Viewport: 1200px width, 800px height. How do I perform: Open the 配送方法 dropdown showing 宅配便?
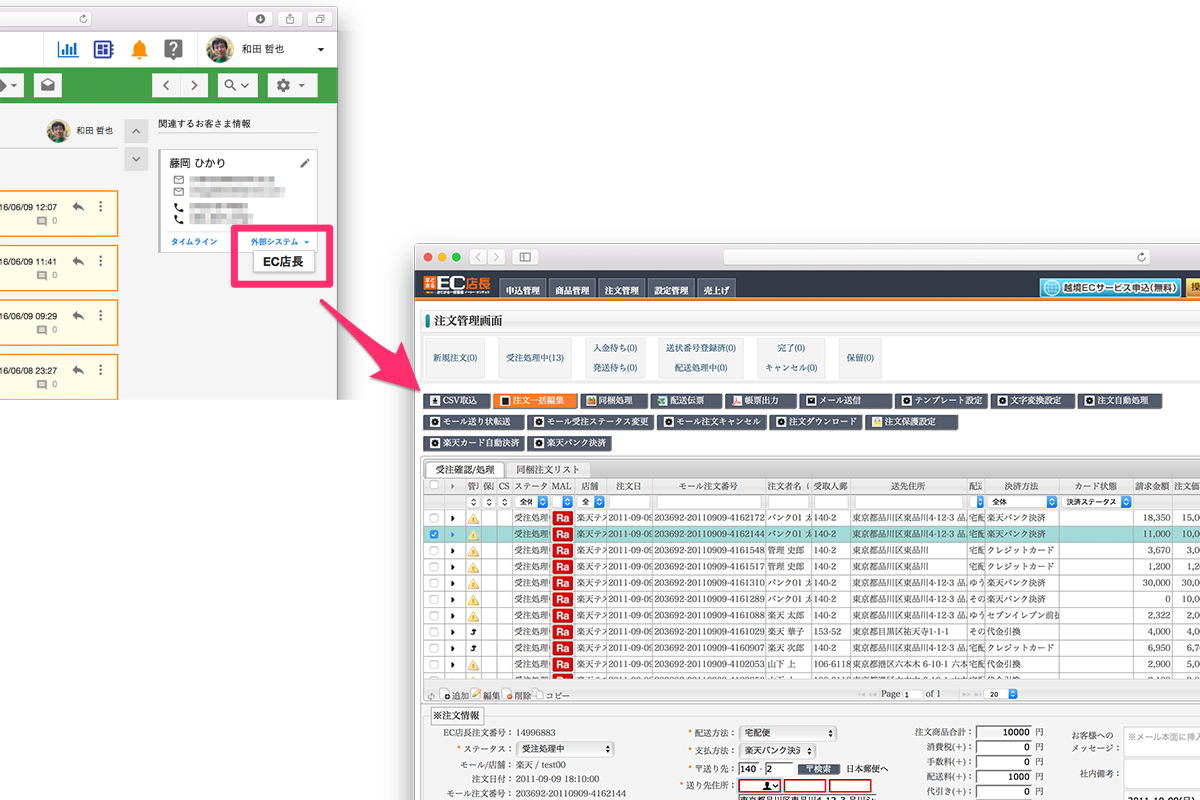pyautogui.click(x=787, y=733)
